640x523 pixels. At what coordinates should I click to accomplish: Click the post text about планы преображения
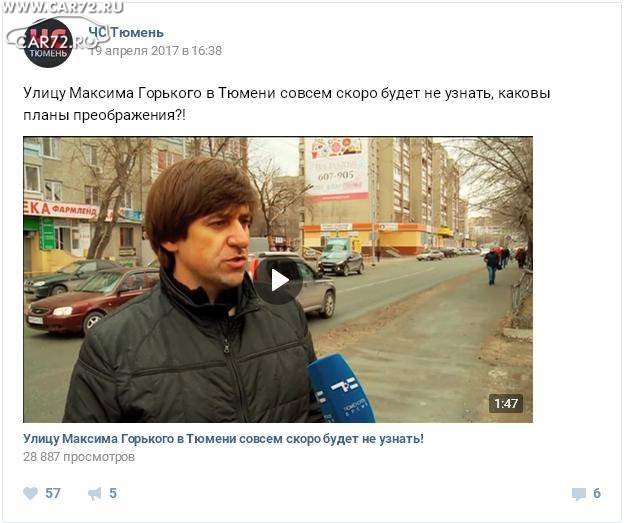click(287, 104)
